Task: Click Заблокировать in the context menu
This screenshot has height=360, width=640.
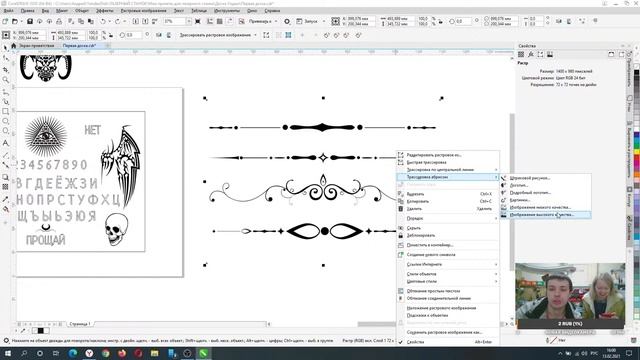Action: coord(448,236)
